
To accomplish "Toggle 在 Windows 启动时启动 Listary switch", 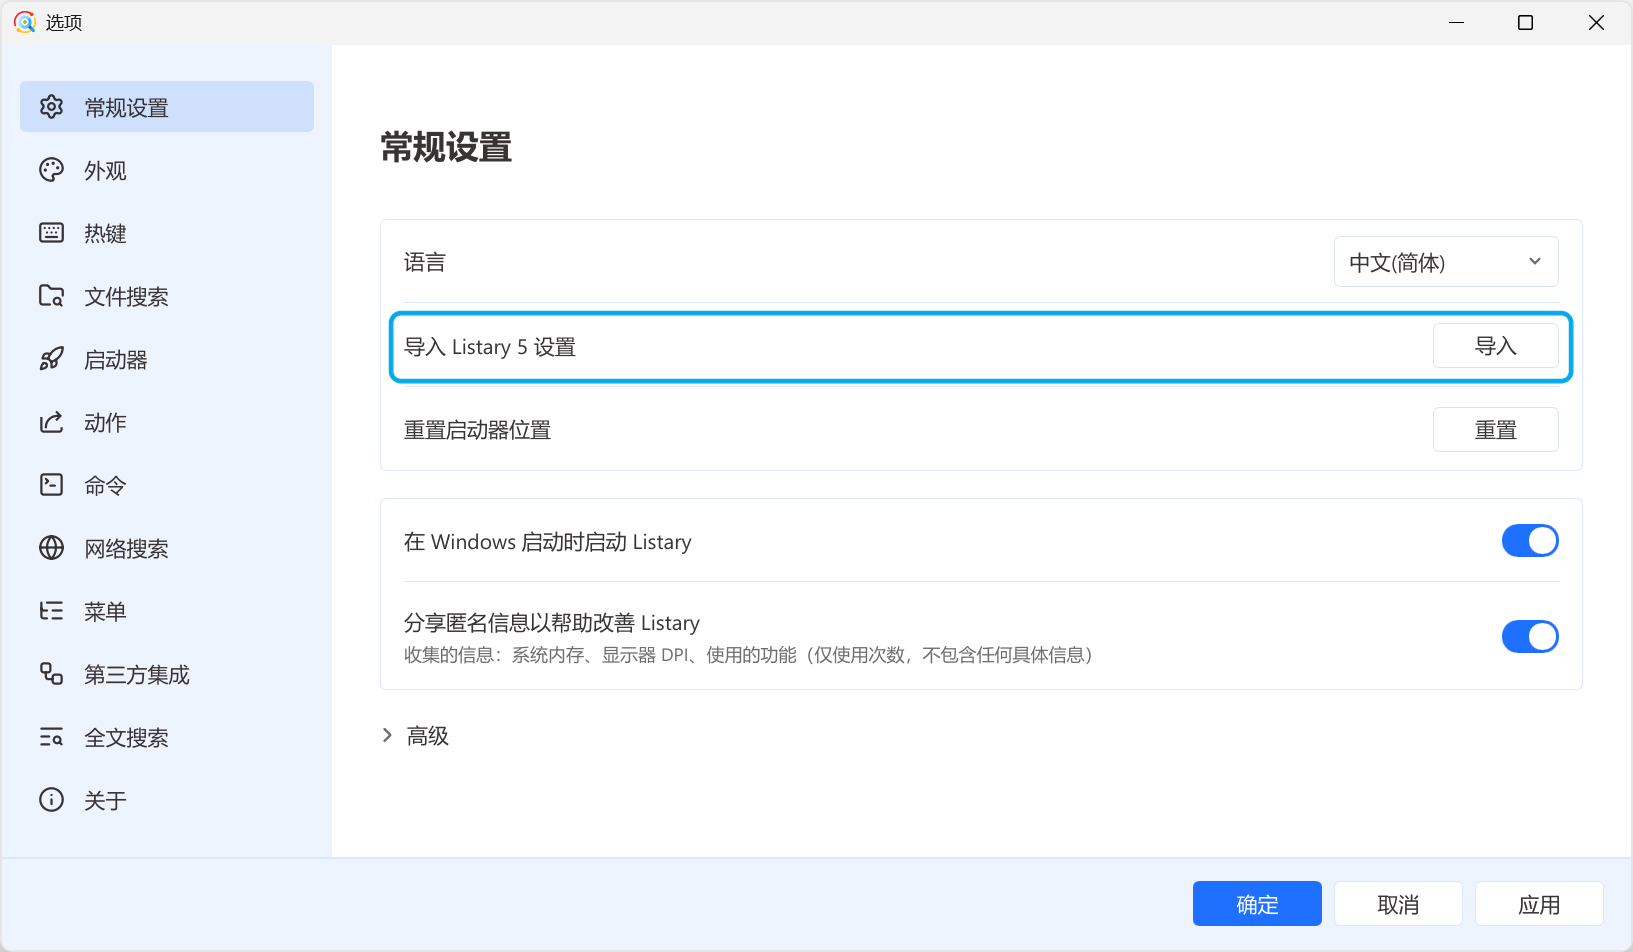I will pyautogui.click(x=1530, y=541).
